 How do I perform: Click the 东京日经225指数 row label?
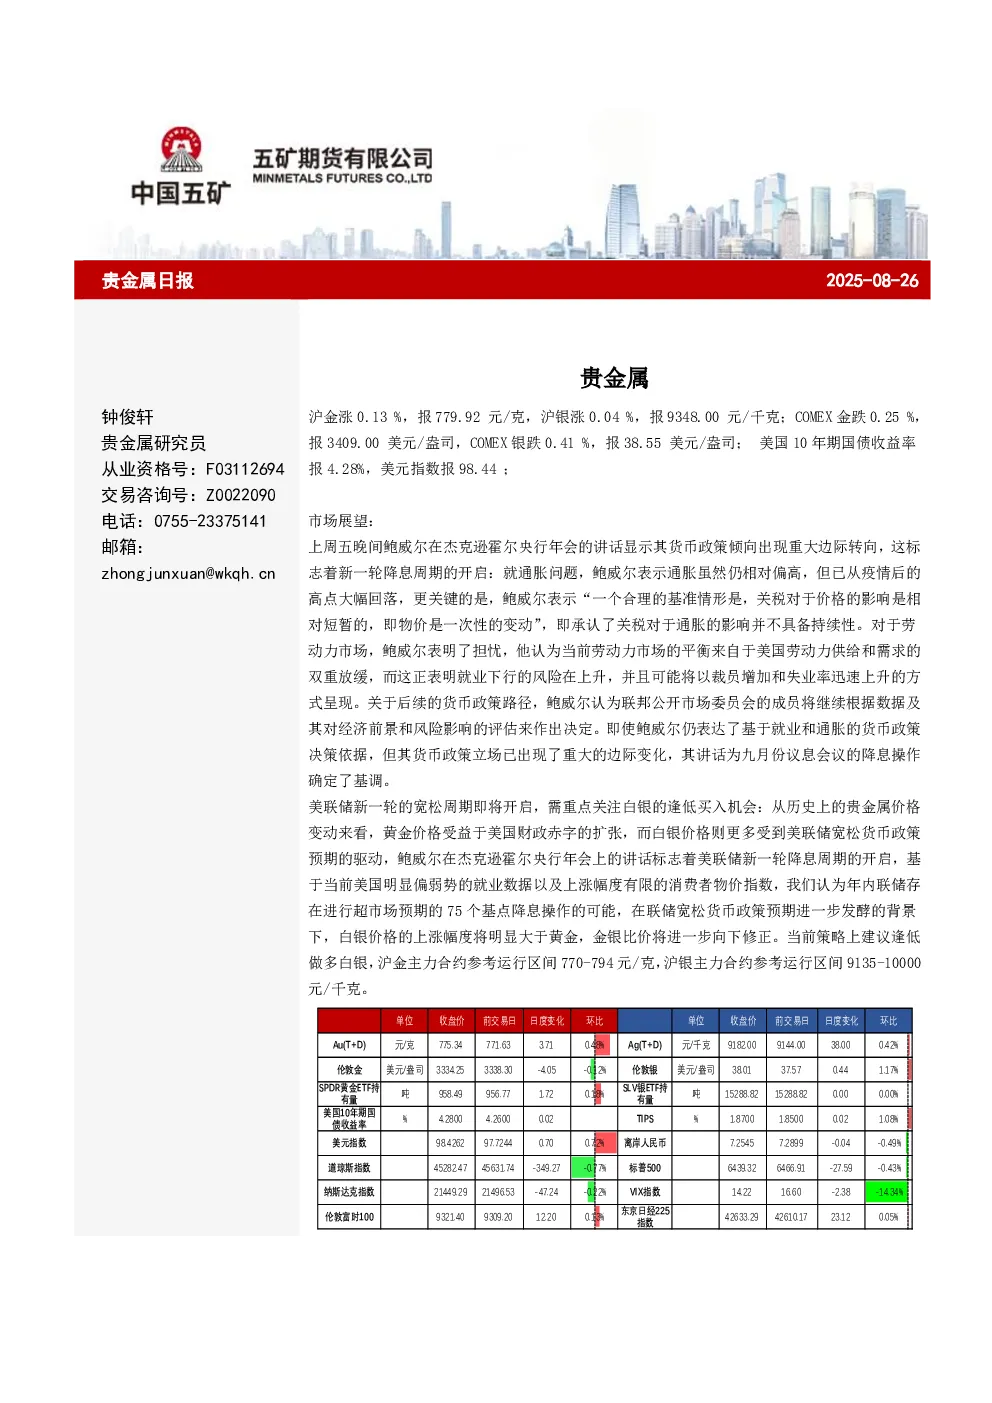coord(645,1217)
